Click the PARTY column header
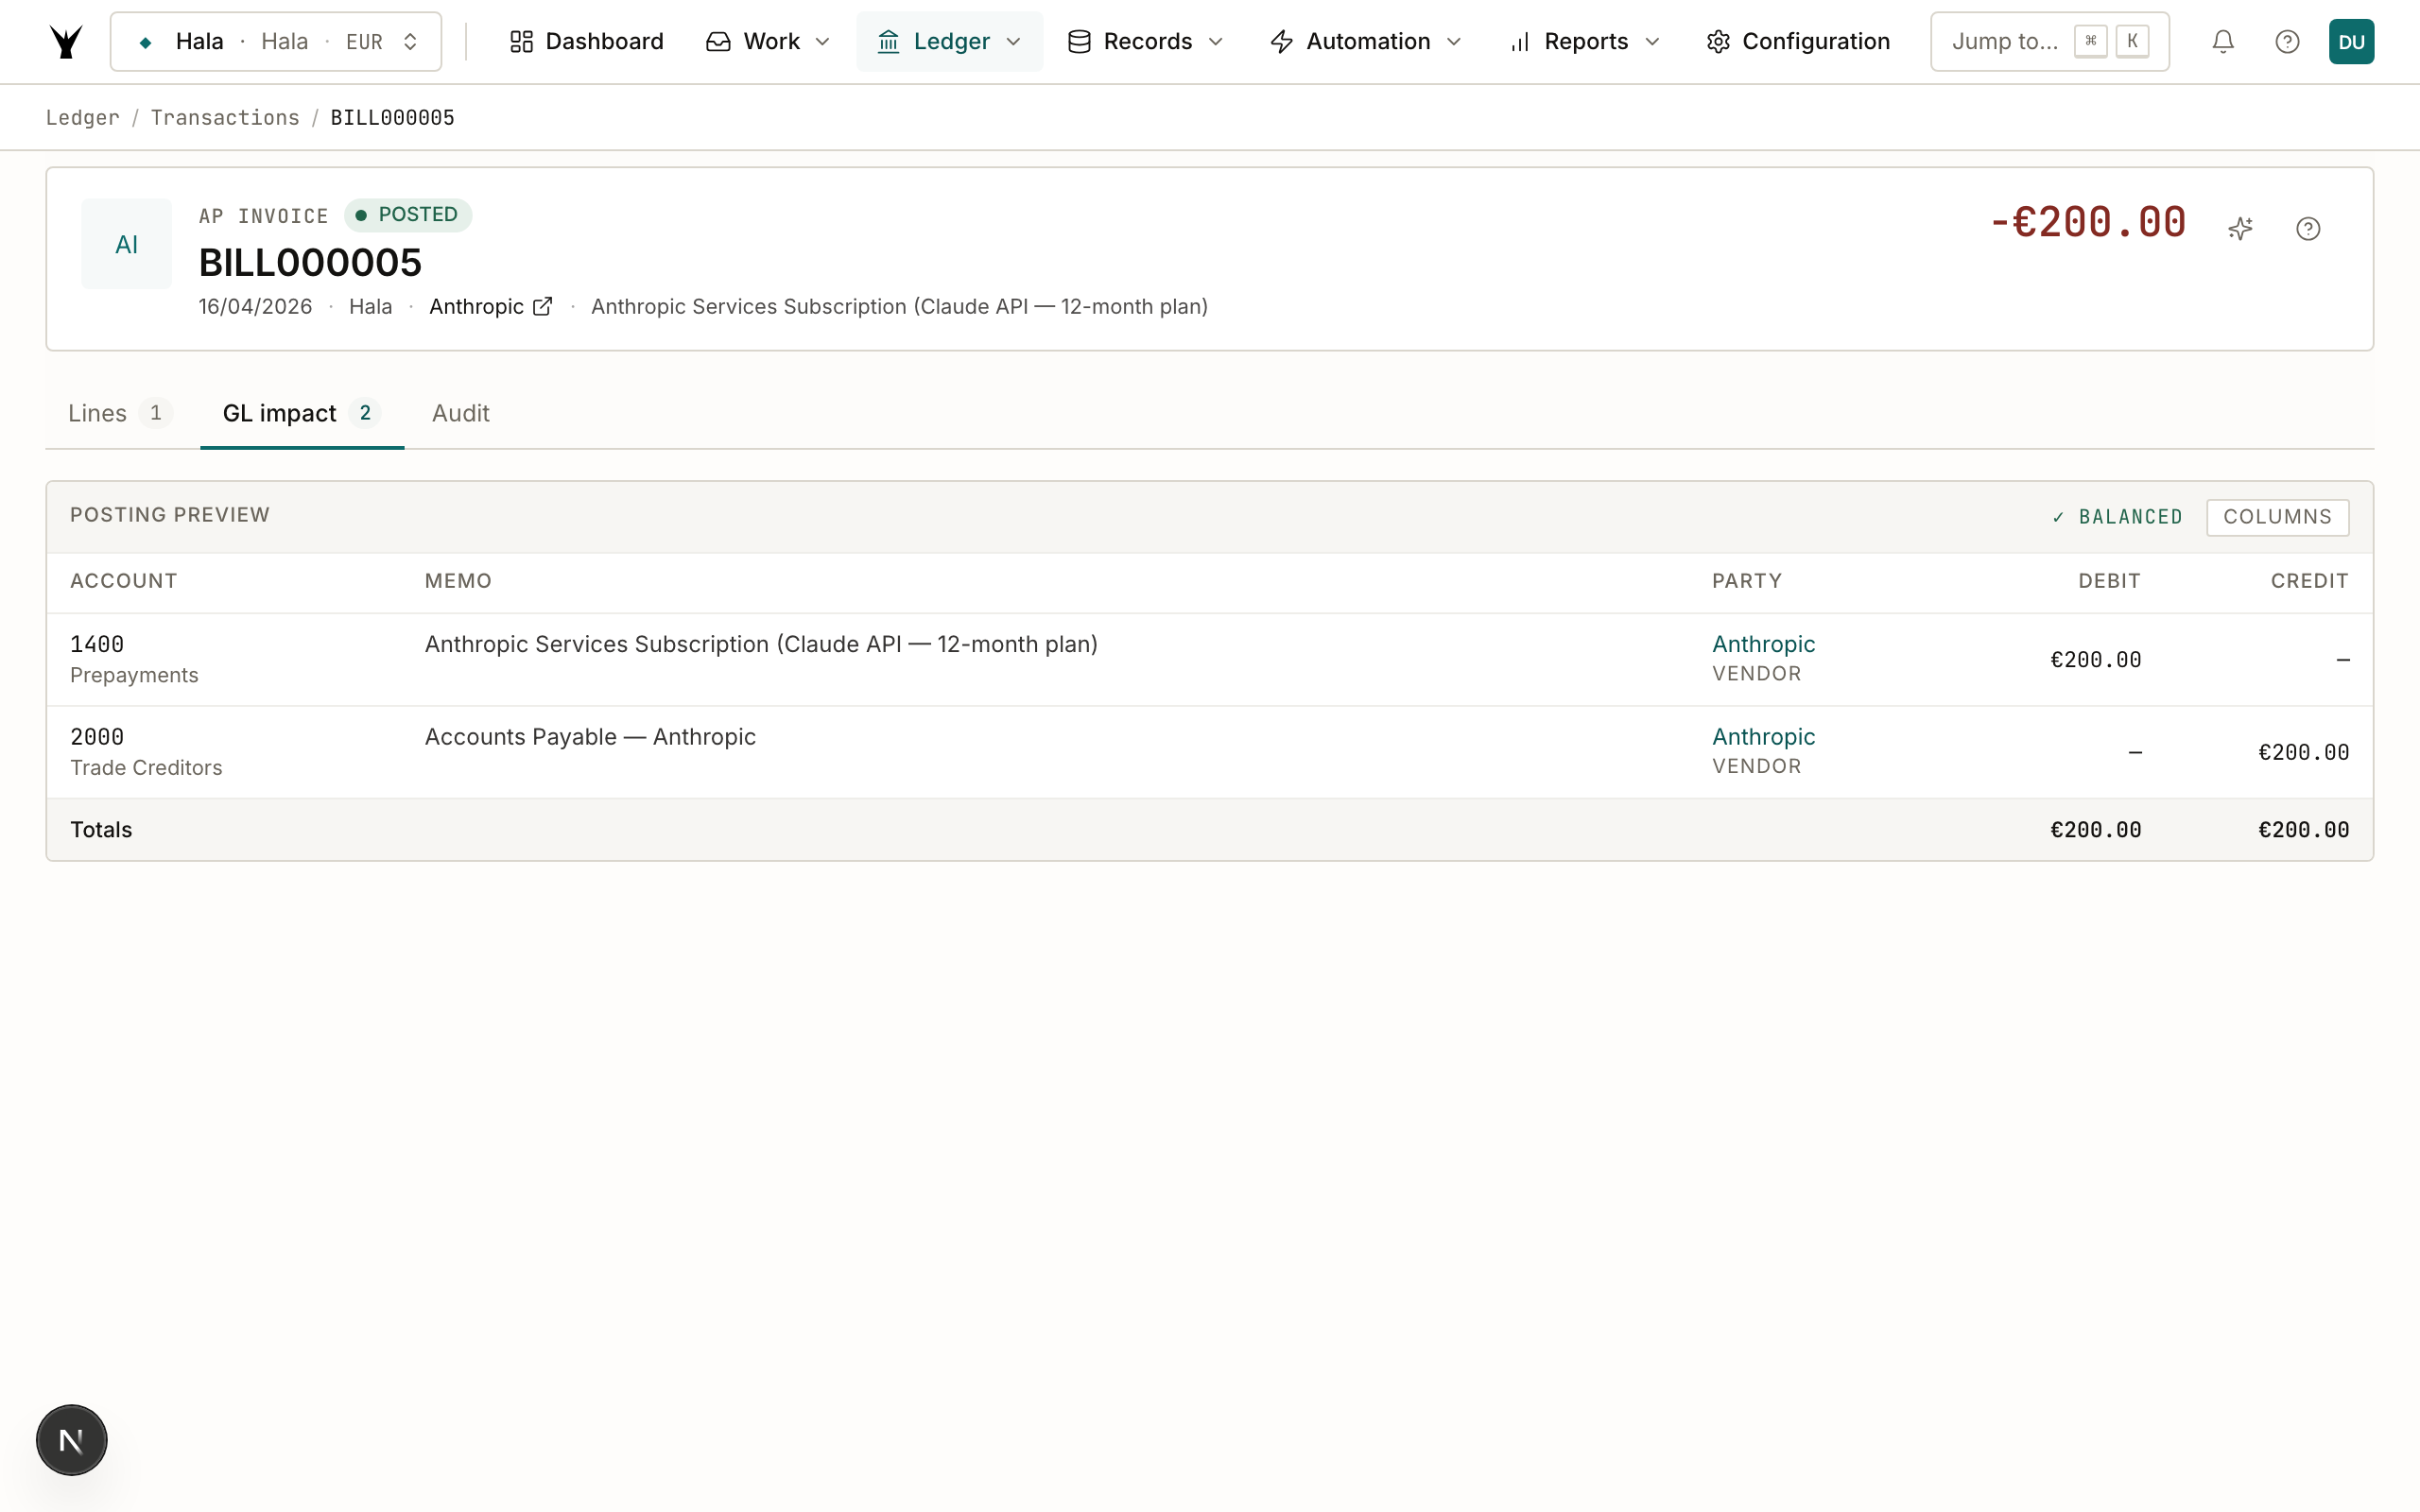Viewport: 2420px width, 1512px height. coord(1747,581)
